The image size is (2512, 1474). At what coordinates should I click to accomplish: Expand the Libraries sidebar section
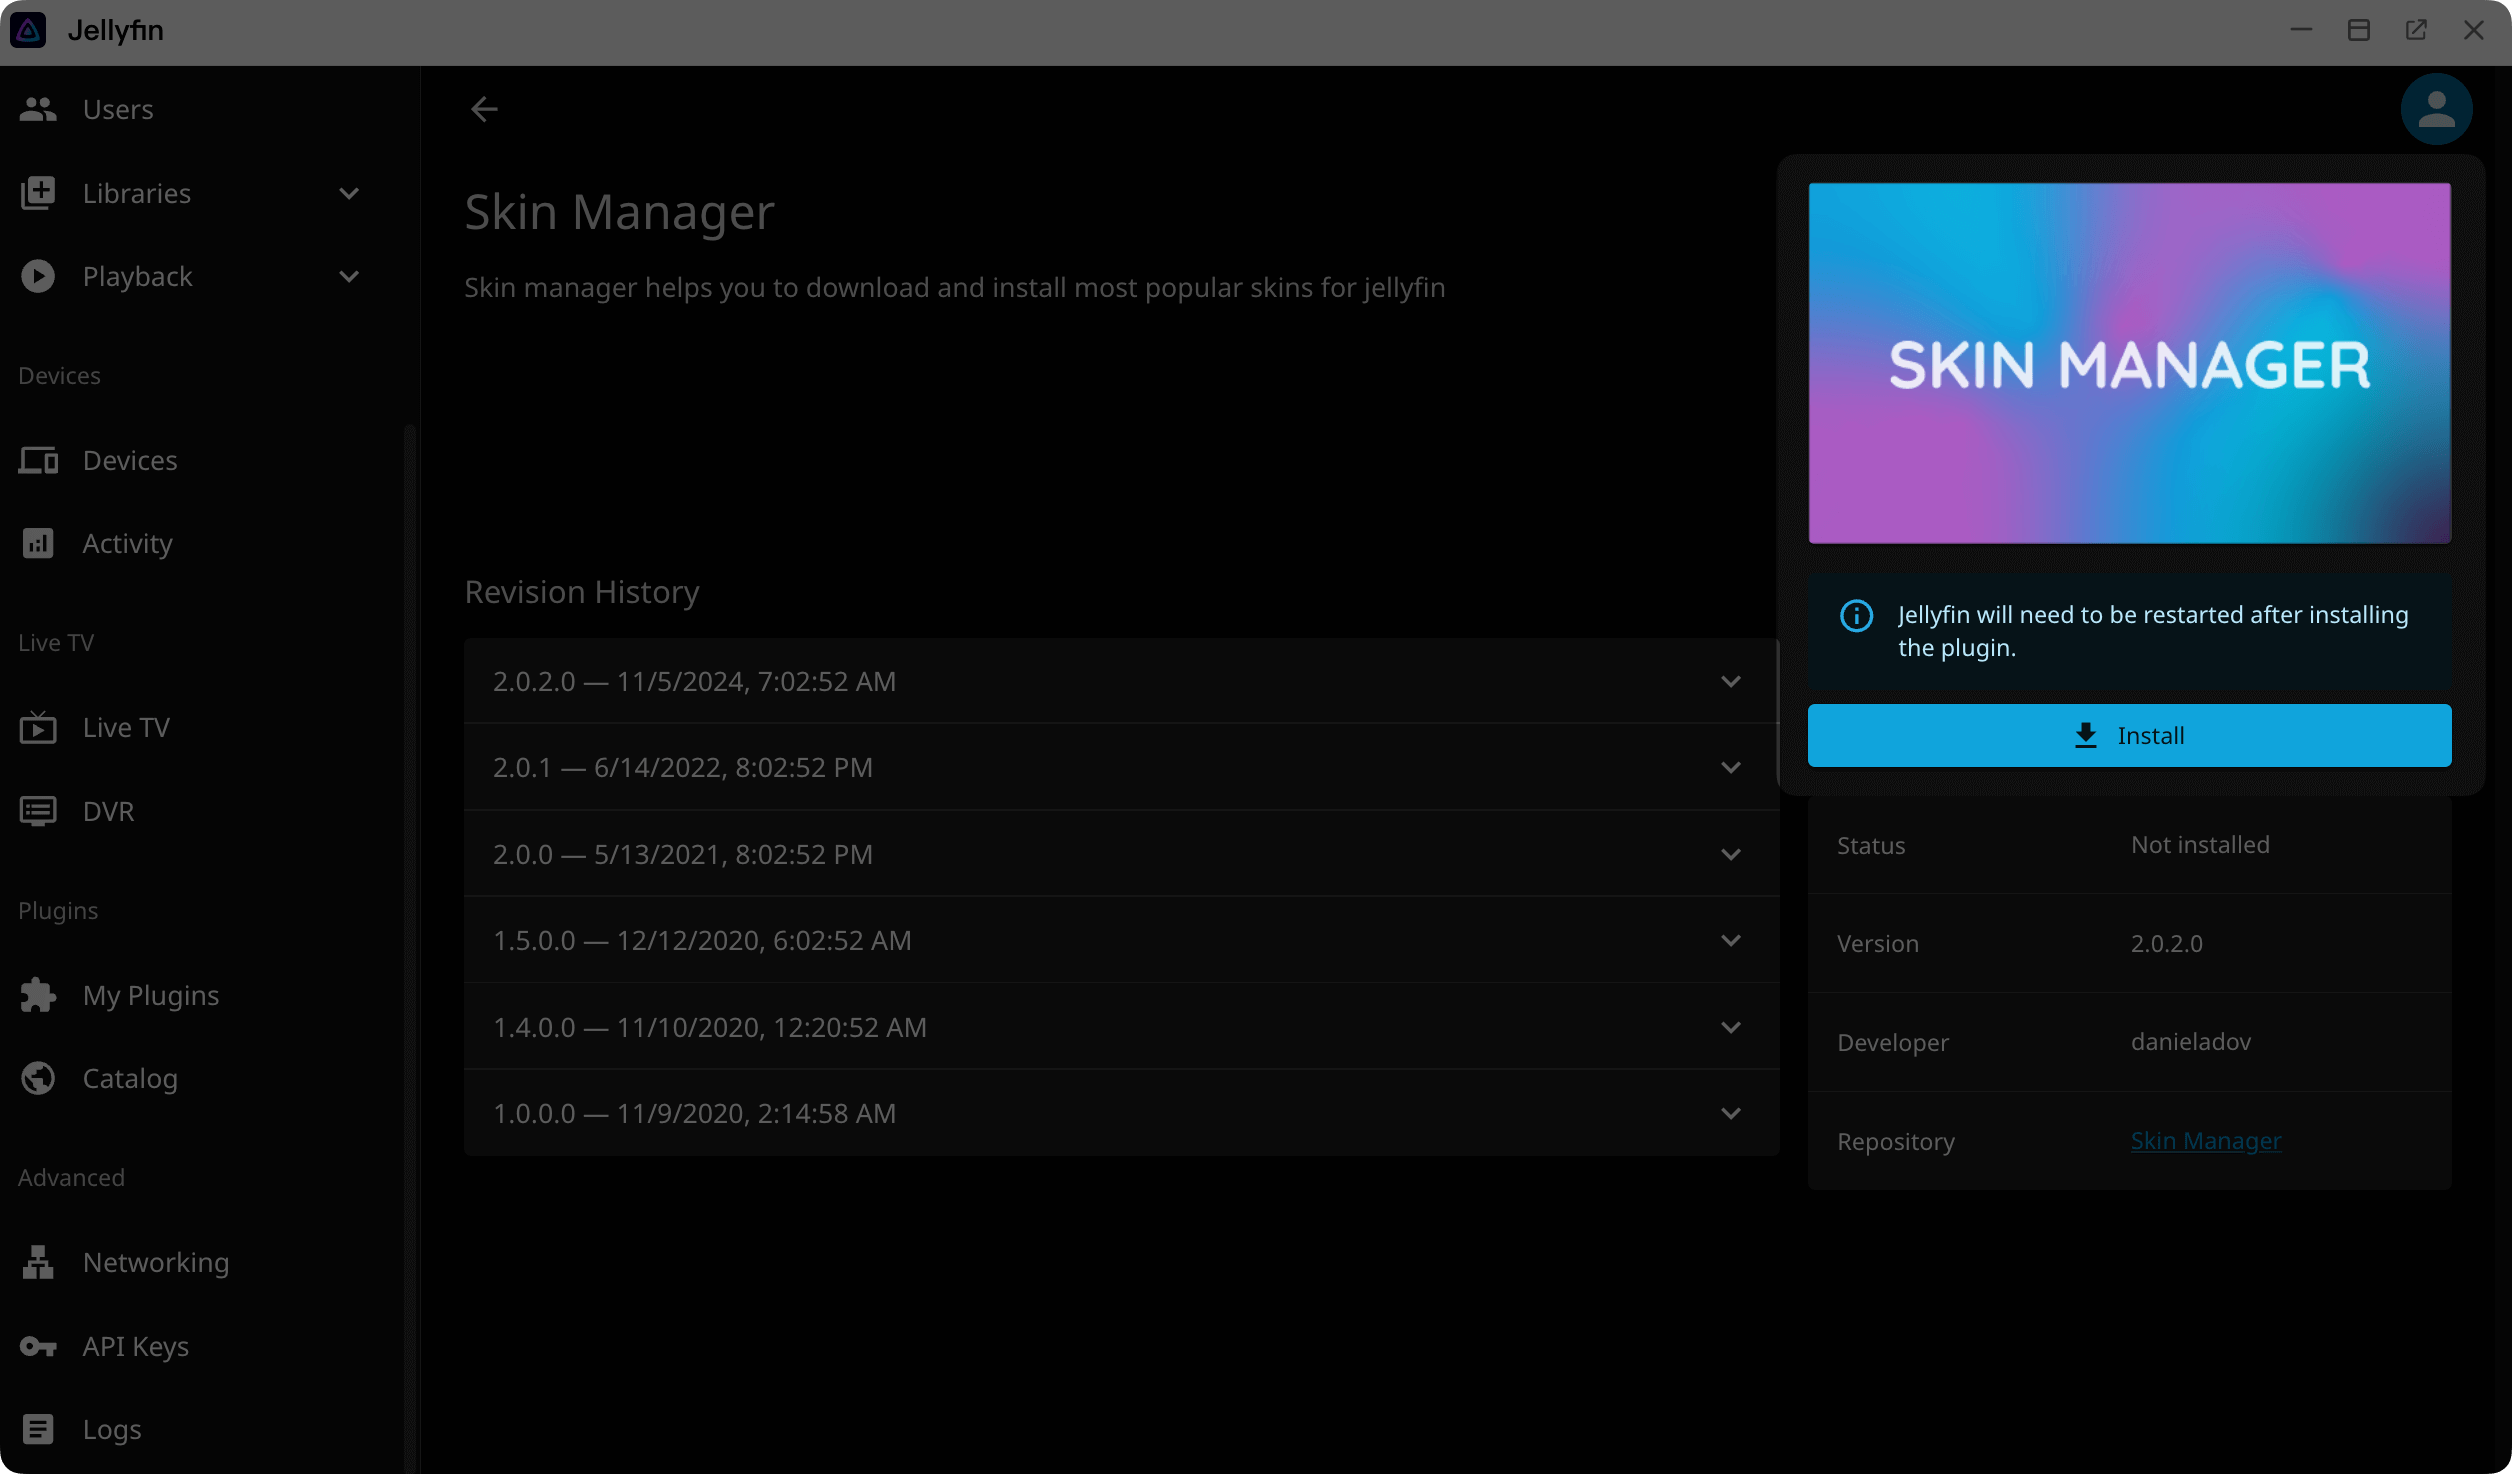(348, 193)
